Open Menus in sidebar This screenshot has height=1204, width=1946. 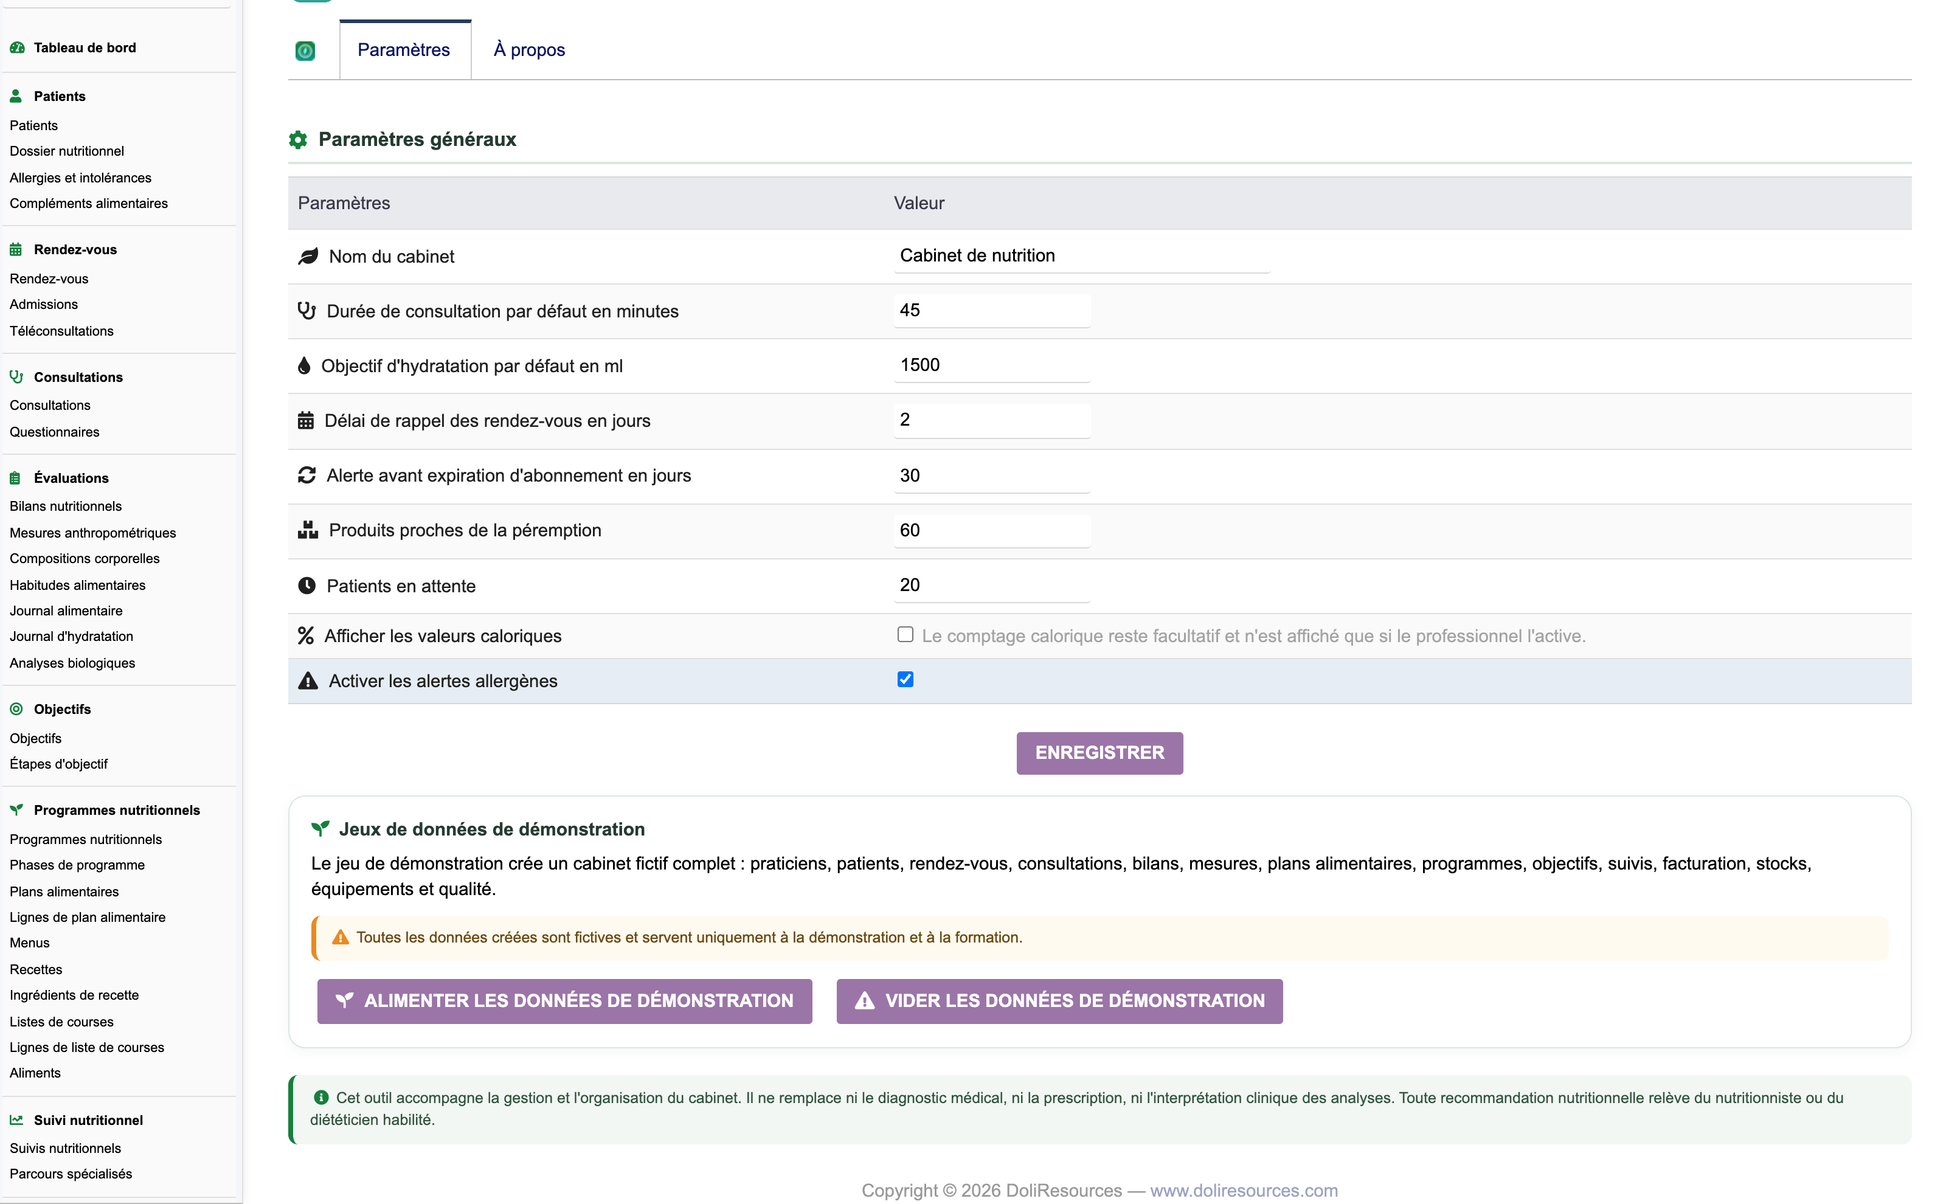point(29,943)
